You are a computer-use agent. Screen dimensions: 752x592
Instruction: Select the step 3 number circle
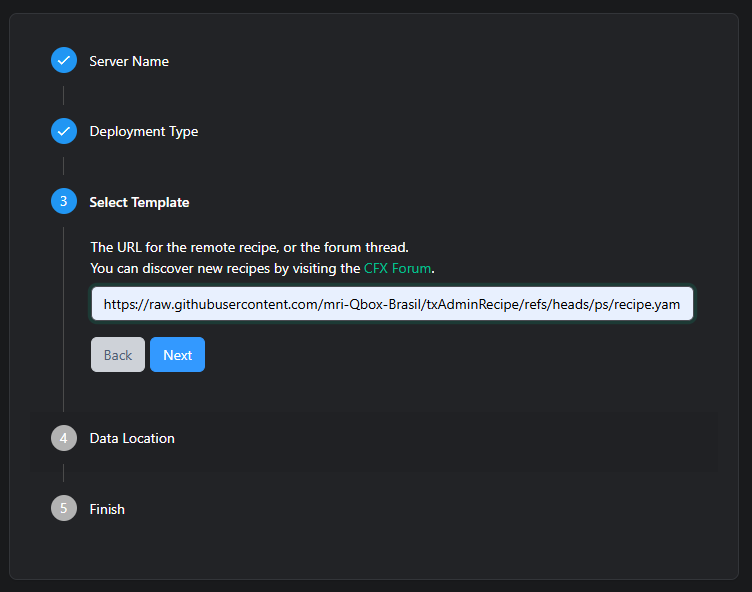(x=64, y=202)
